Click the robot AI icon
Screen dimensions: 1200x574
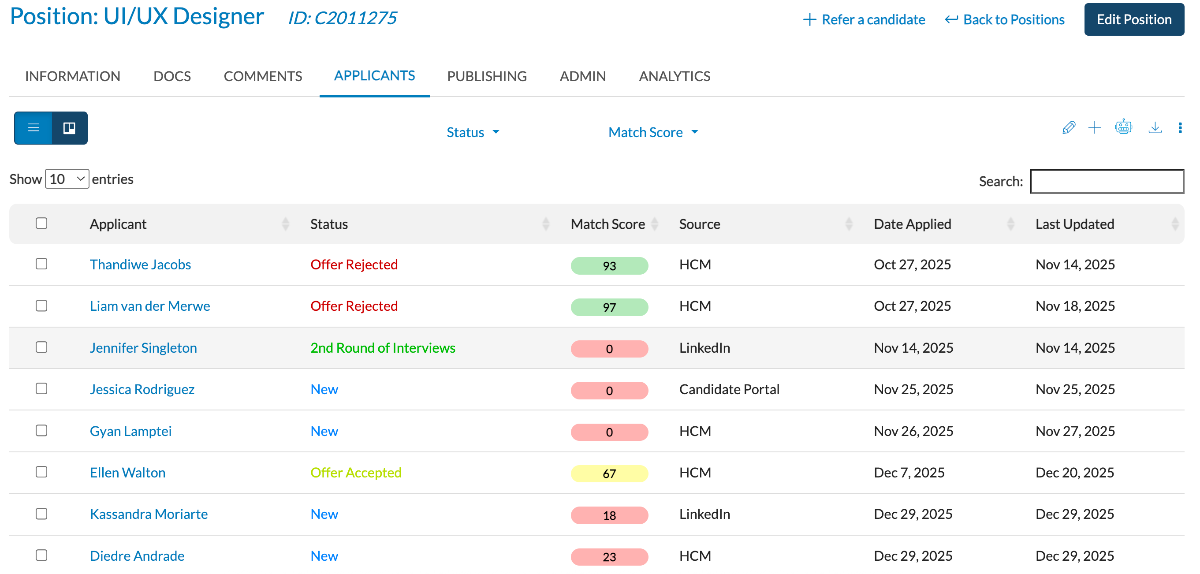coord(1123,127)
